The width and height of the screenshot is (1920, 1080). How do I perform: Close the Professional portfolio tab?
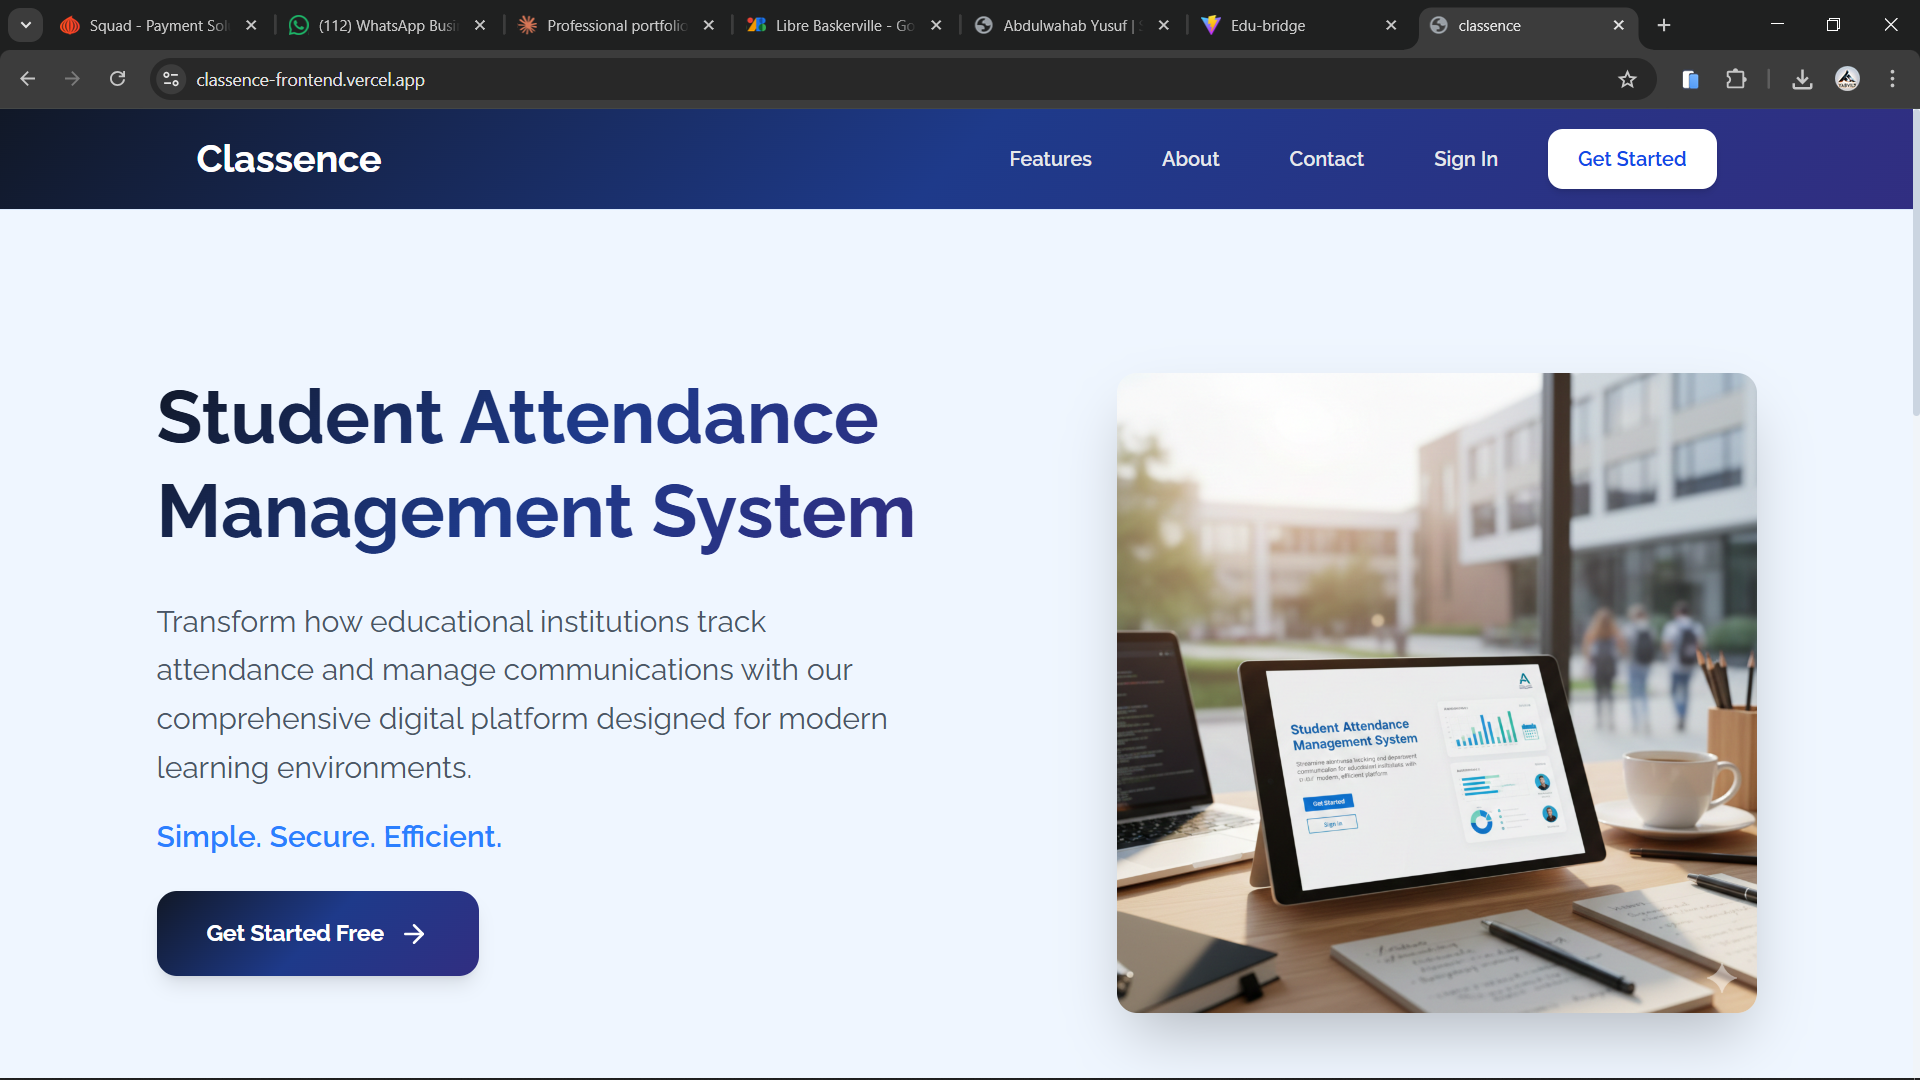click(708, 25)
